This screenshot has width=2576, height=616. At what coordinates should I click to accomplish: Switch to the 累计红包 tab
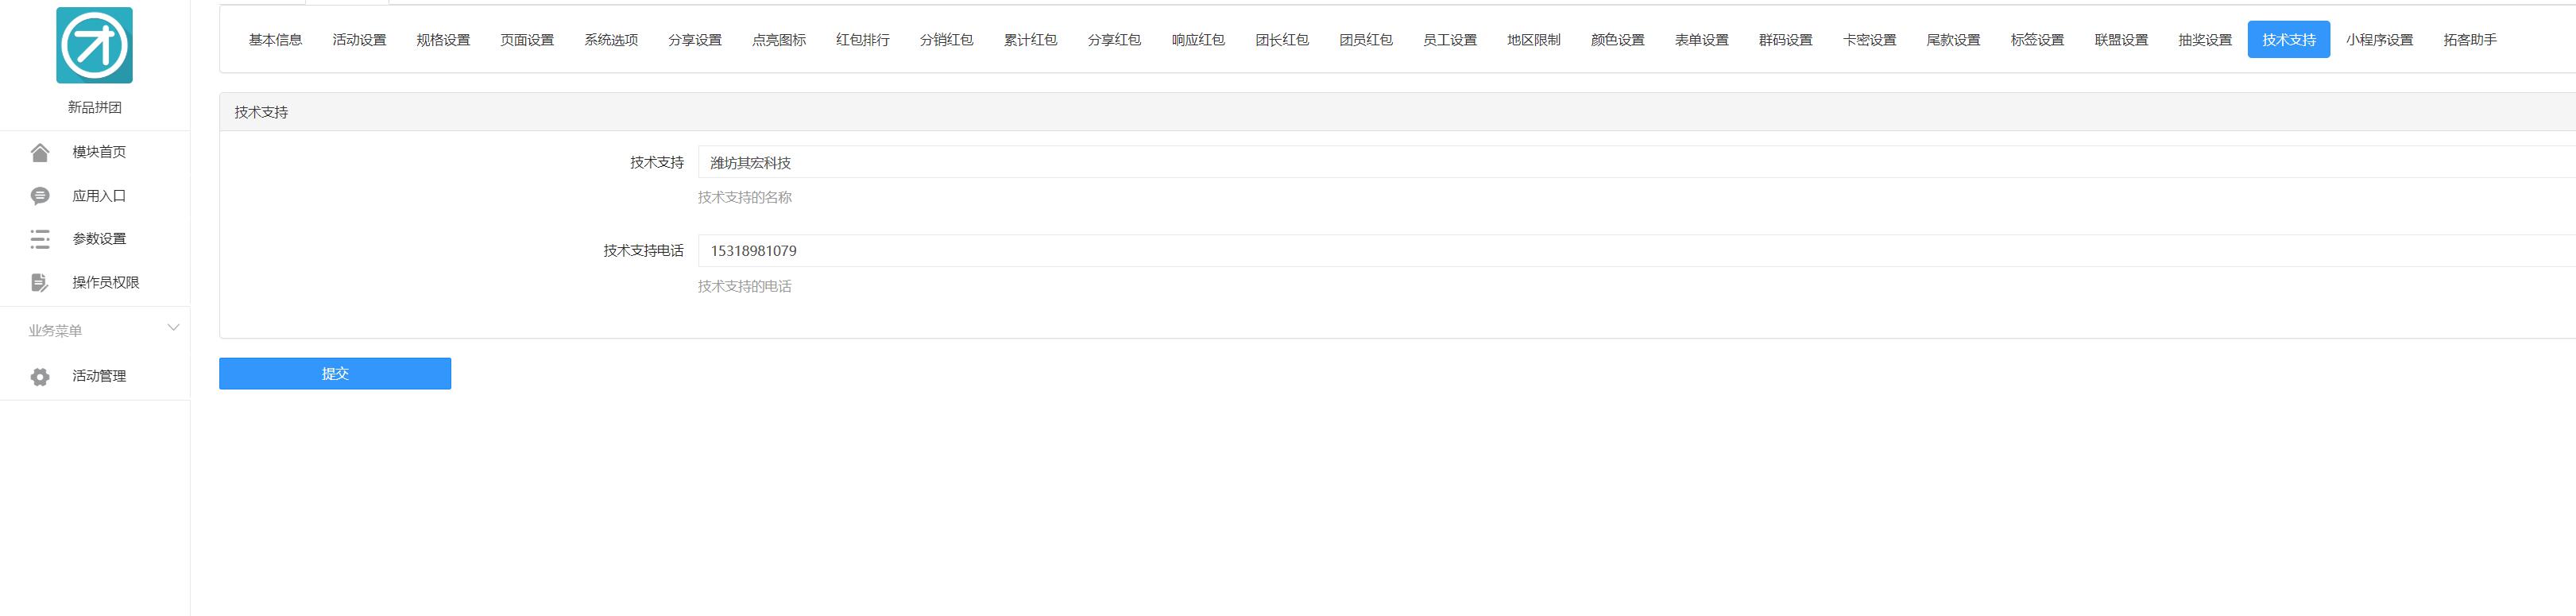tap(1031, 40)
